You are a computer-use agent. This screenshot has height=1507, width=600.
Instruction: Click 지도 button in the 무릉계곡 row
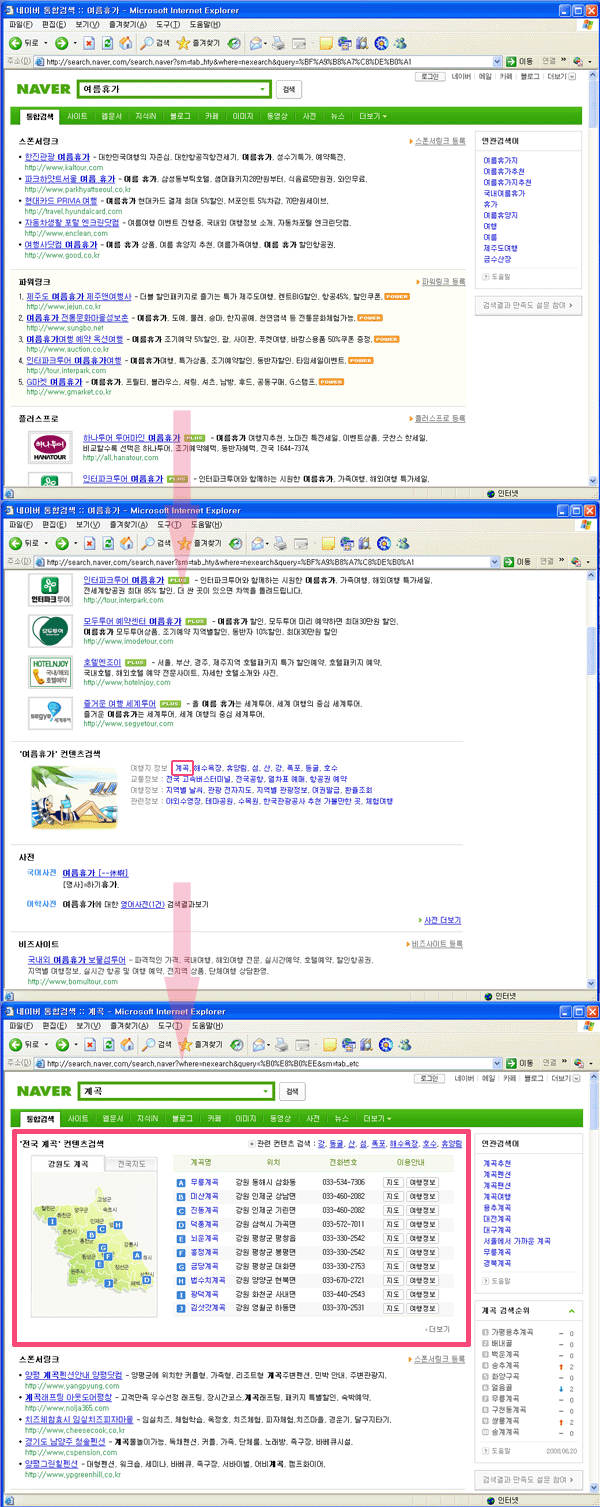click(x=392, y=1181)
